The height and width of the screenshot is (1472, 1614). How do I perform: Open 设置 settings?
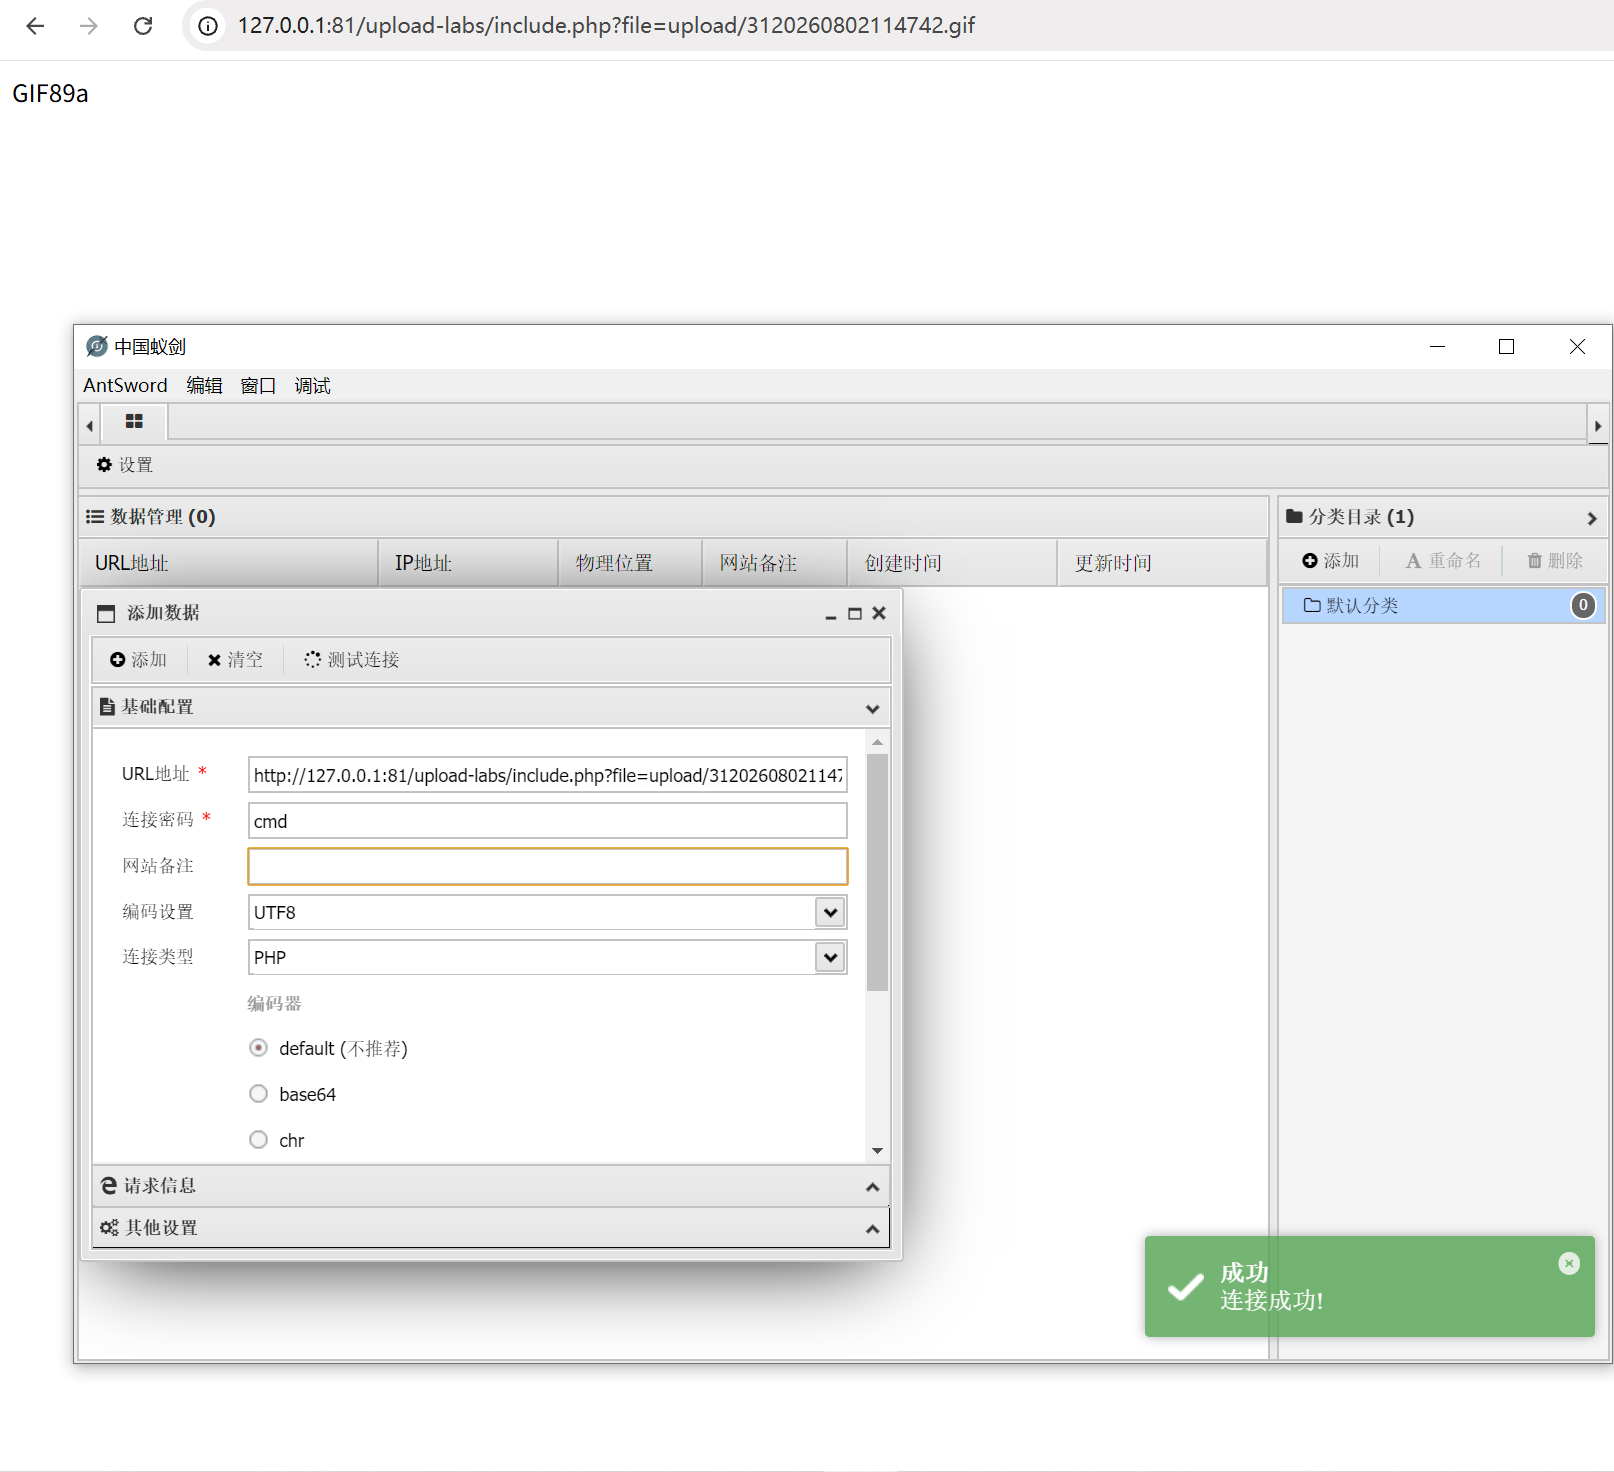tap(125, 465)
